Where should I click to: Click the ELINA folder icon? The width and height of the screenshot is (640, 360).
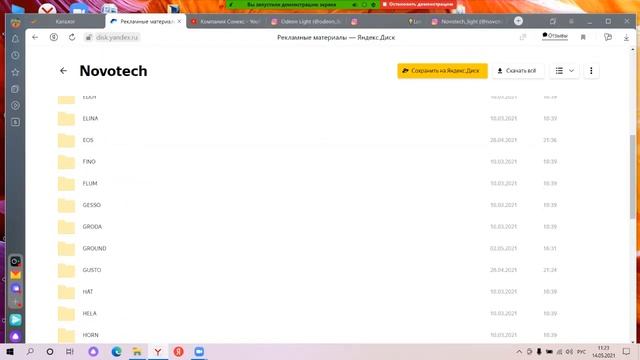coord(66,119)
